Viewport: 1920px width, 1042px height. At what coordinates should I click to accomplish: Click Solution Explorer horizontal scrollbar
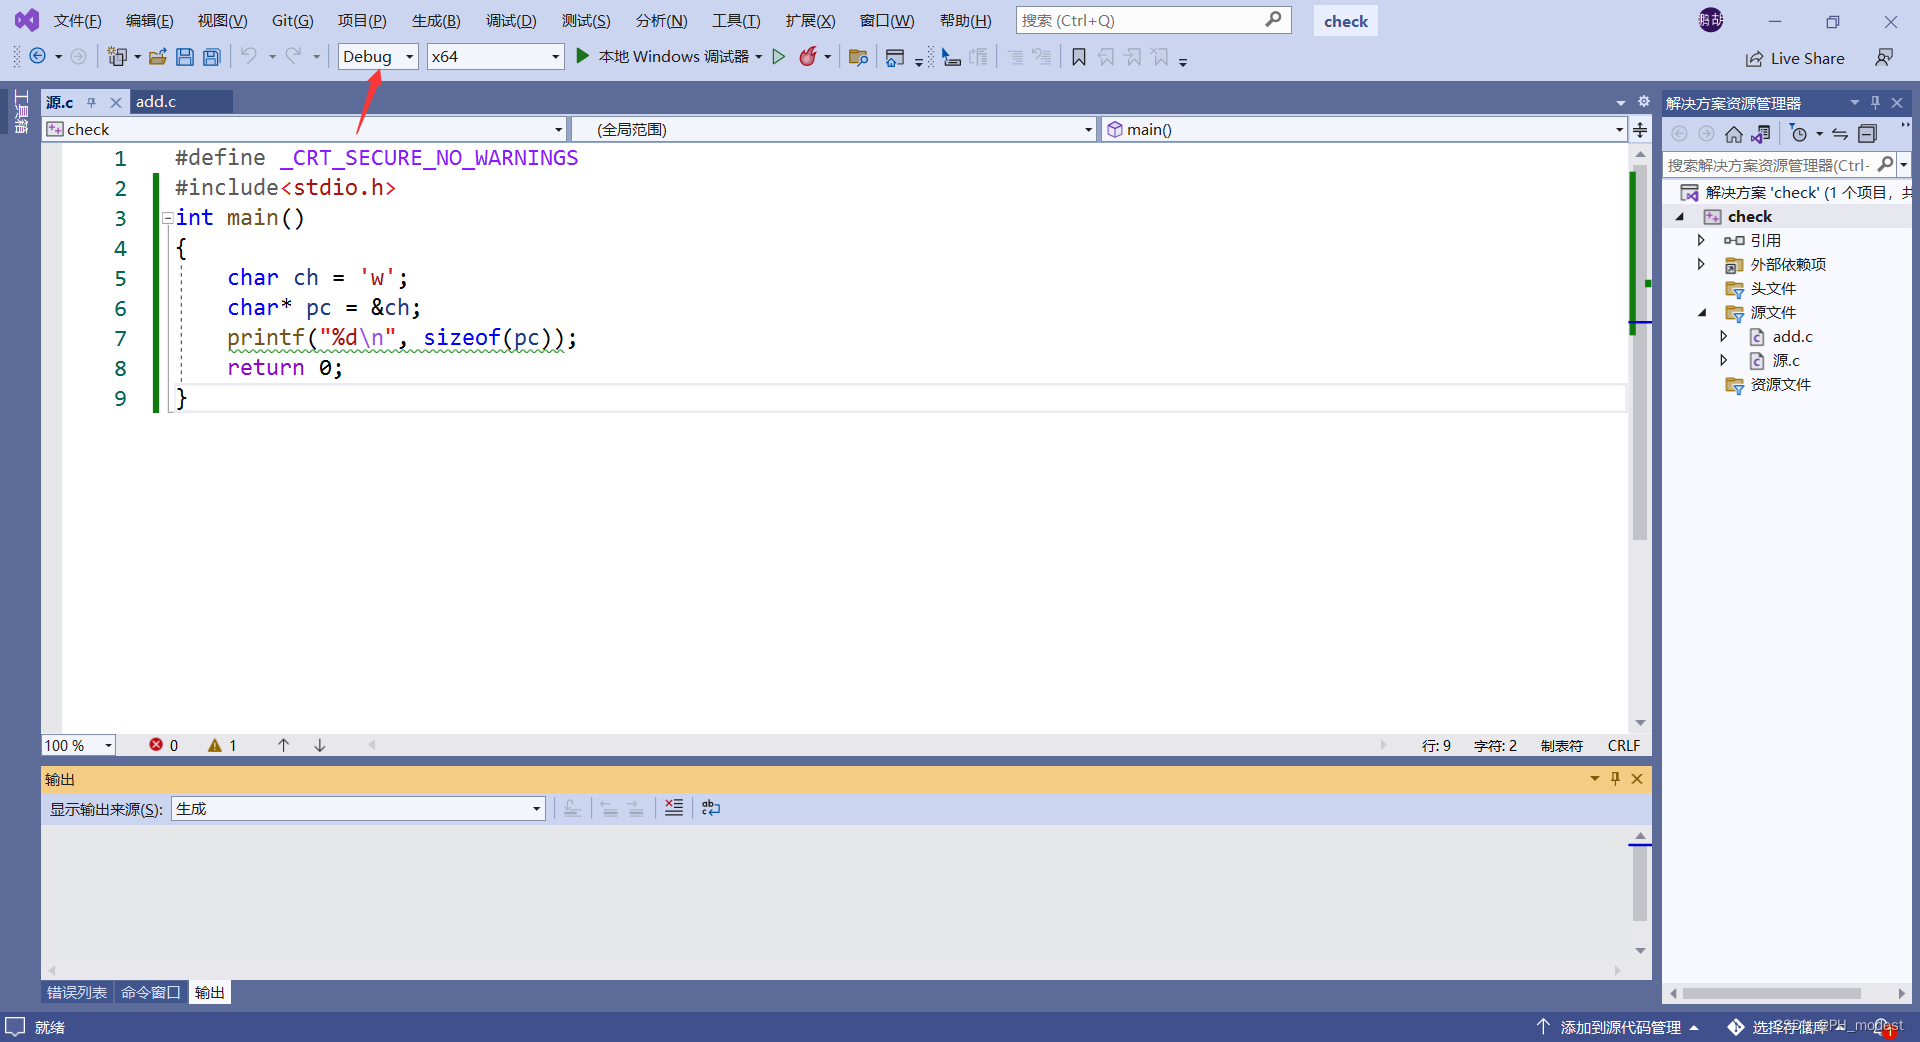[1771, 993]
